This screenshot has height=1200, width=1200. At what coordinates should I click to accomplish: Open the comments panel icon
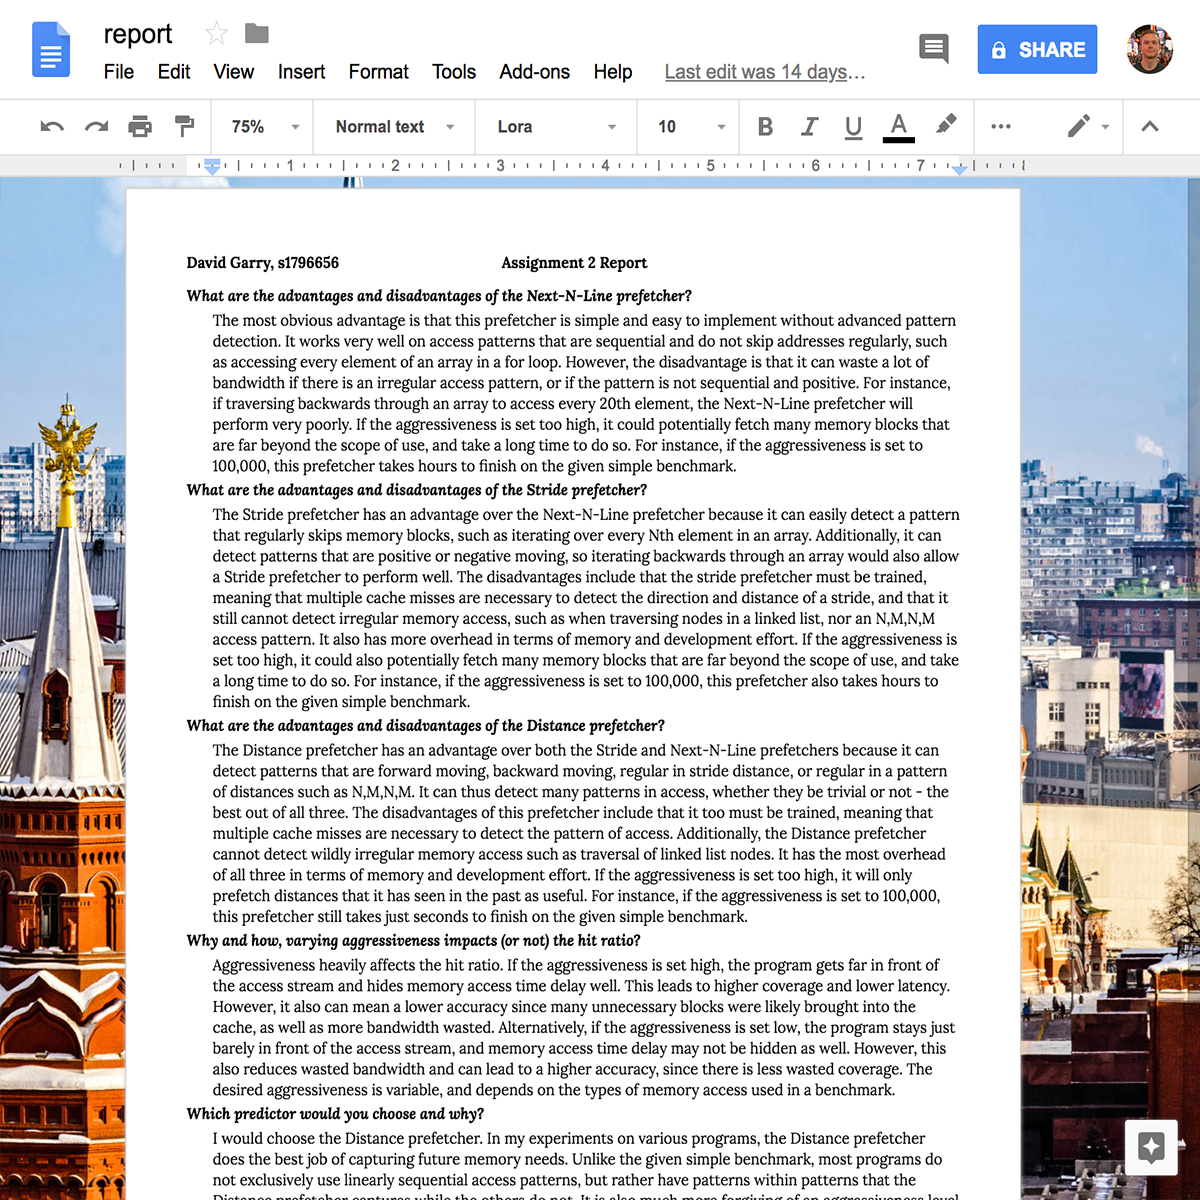[x=933, y=48]
